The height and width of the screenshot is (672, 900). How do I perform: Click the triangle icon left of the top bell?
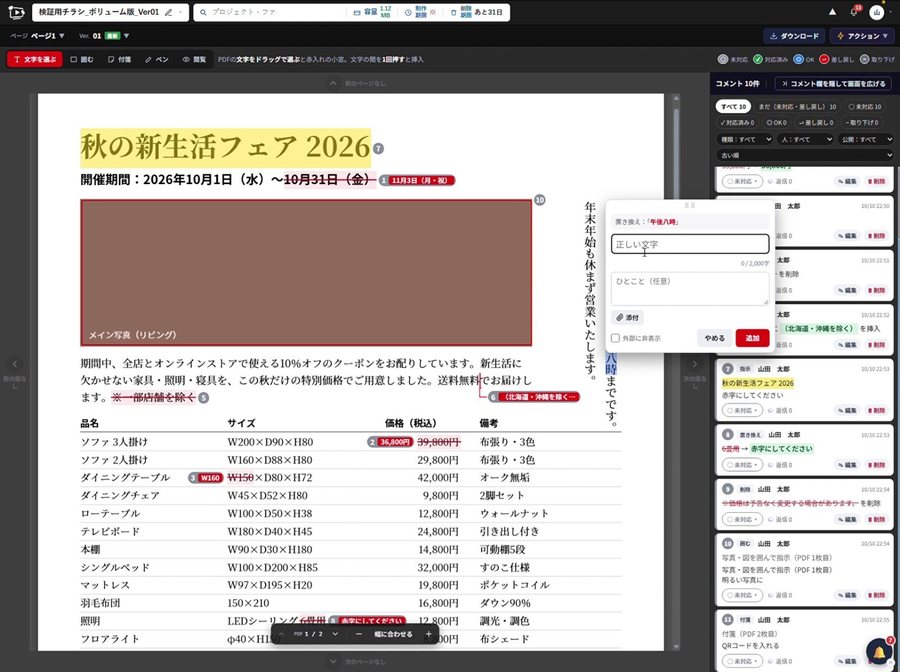coord(832,12)
